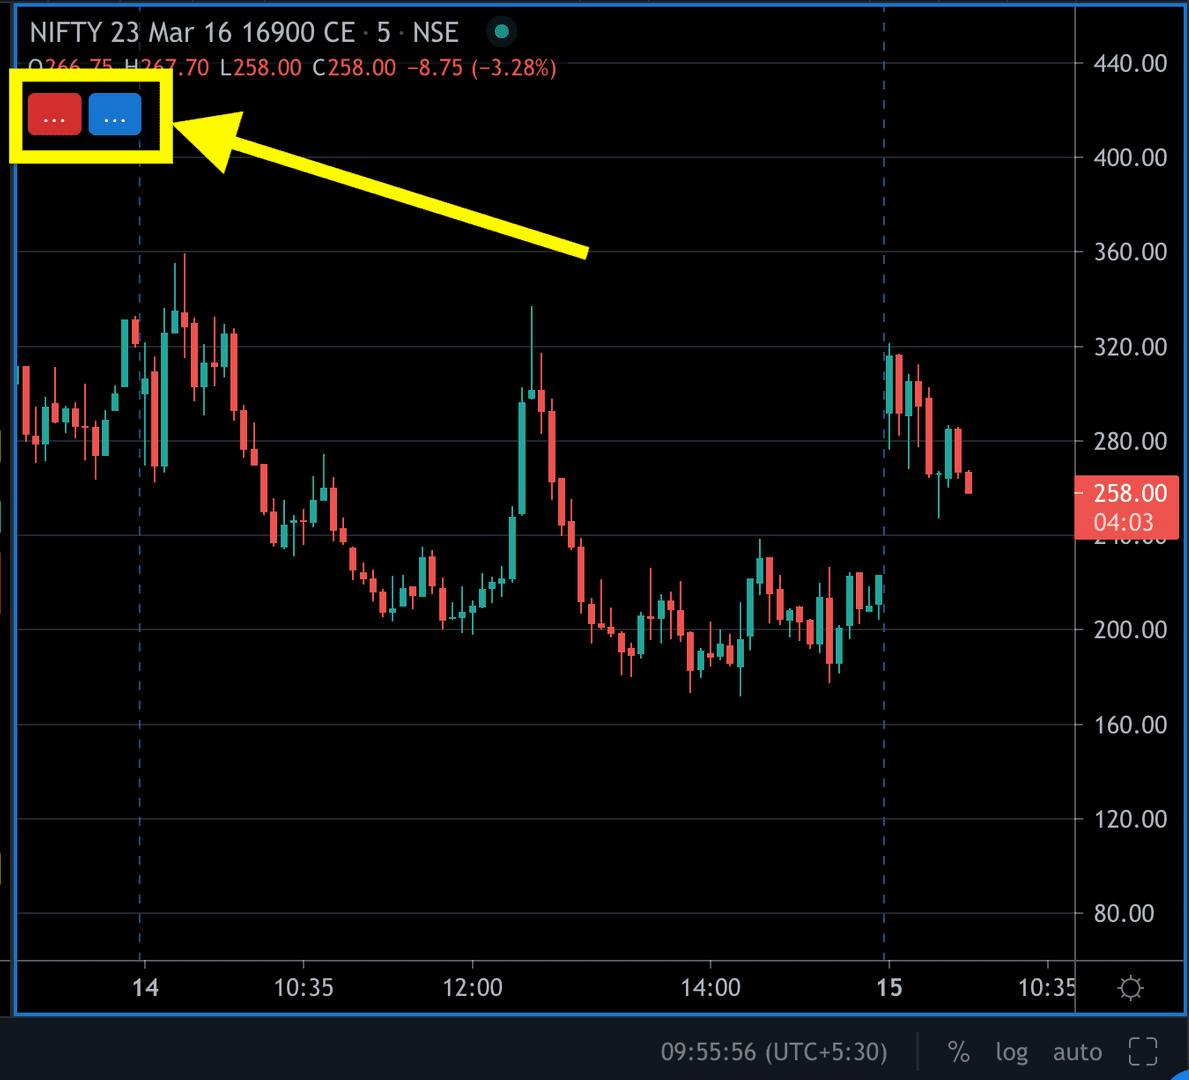The width and height of the screenshot is (1189, 1080).
Task: Click the 14:00 time axis label
Action: click(x=710, y=987)
